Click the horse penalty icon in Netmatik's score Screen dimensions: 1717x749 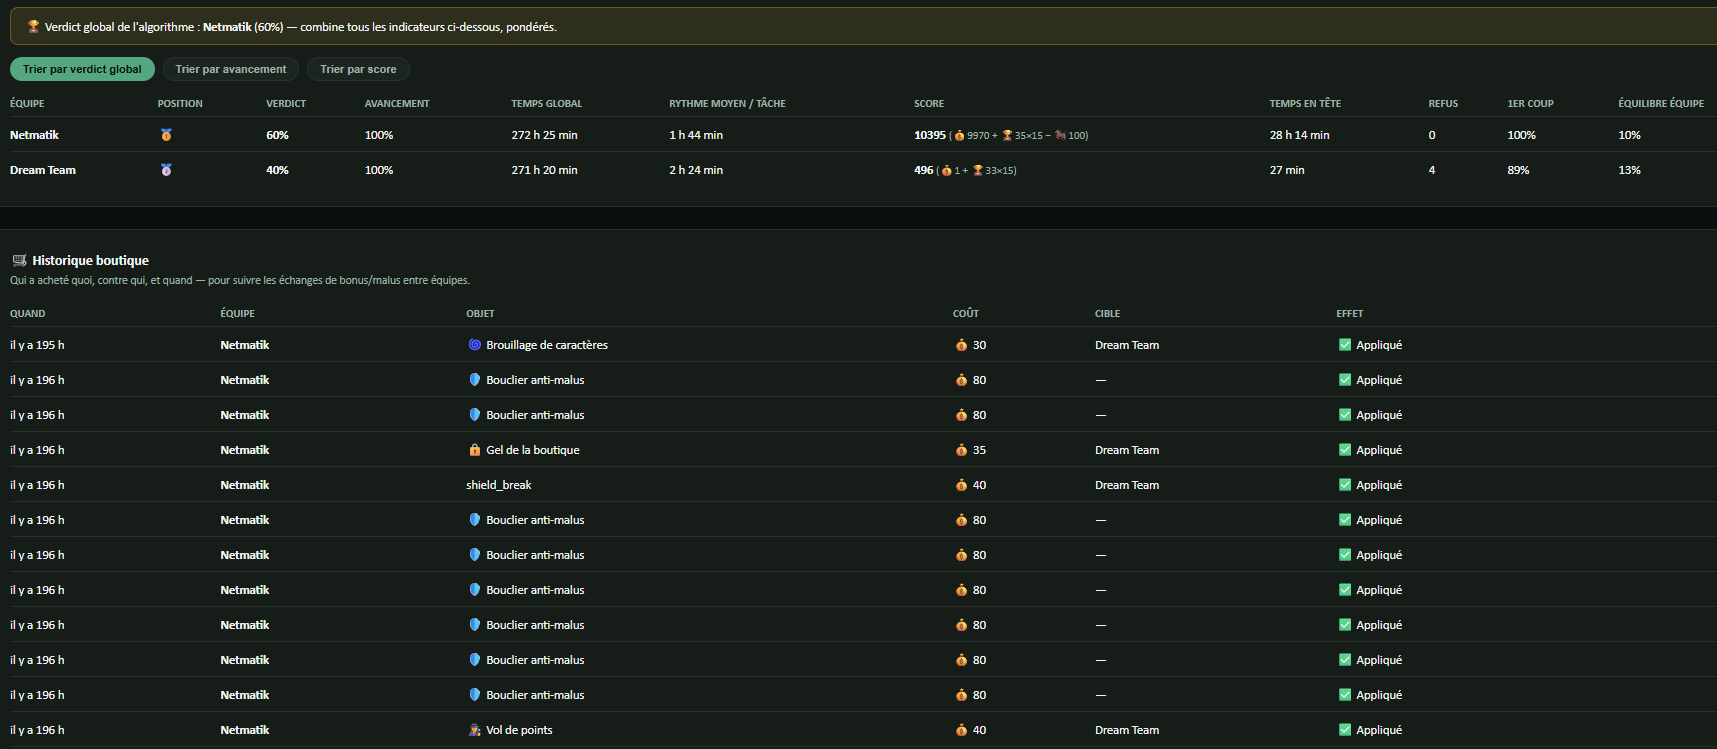1060,135
